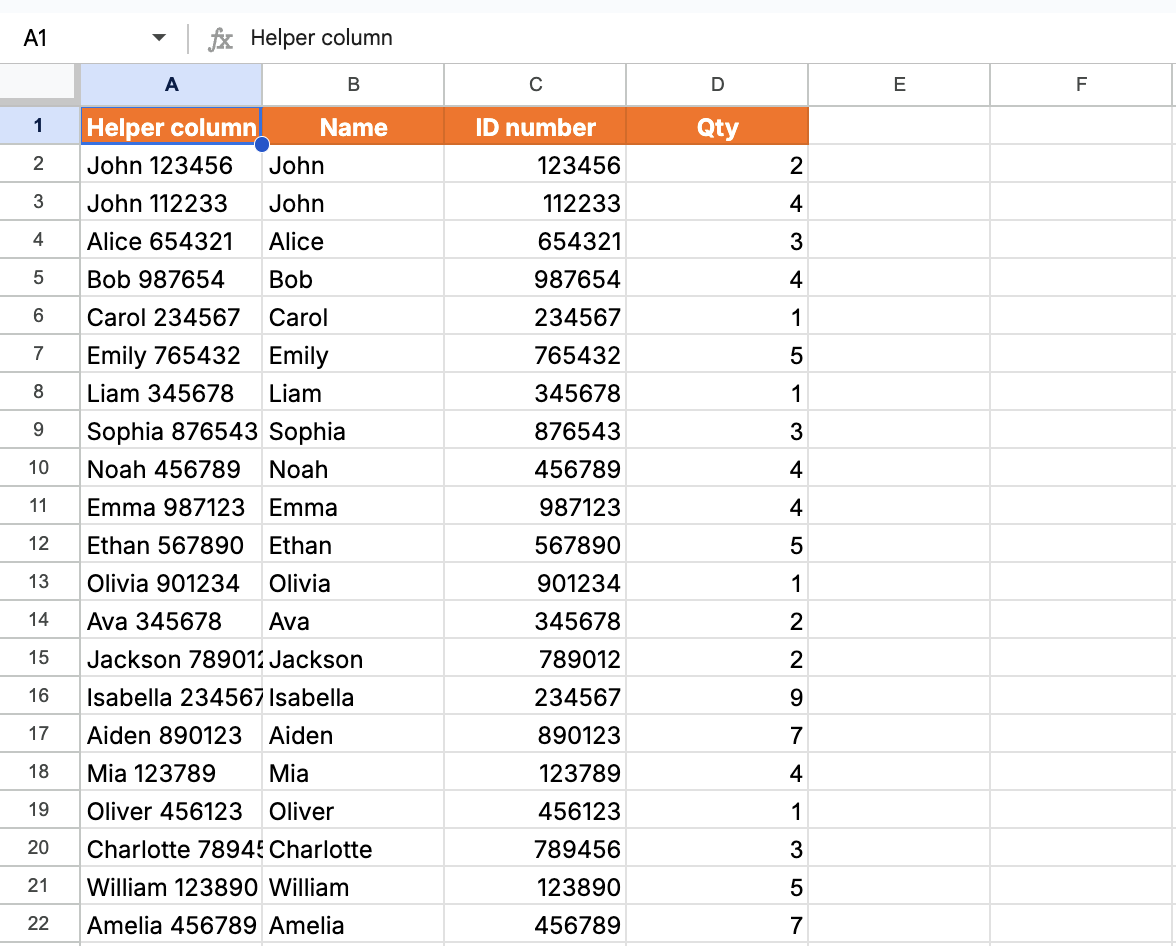Screen dimensions: 1176x946
Task: Select column E header
Action: (x=899, y=85)
